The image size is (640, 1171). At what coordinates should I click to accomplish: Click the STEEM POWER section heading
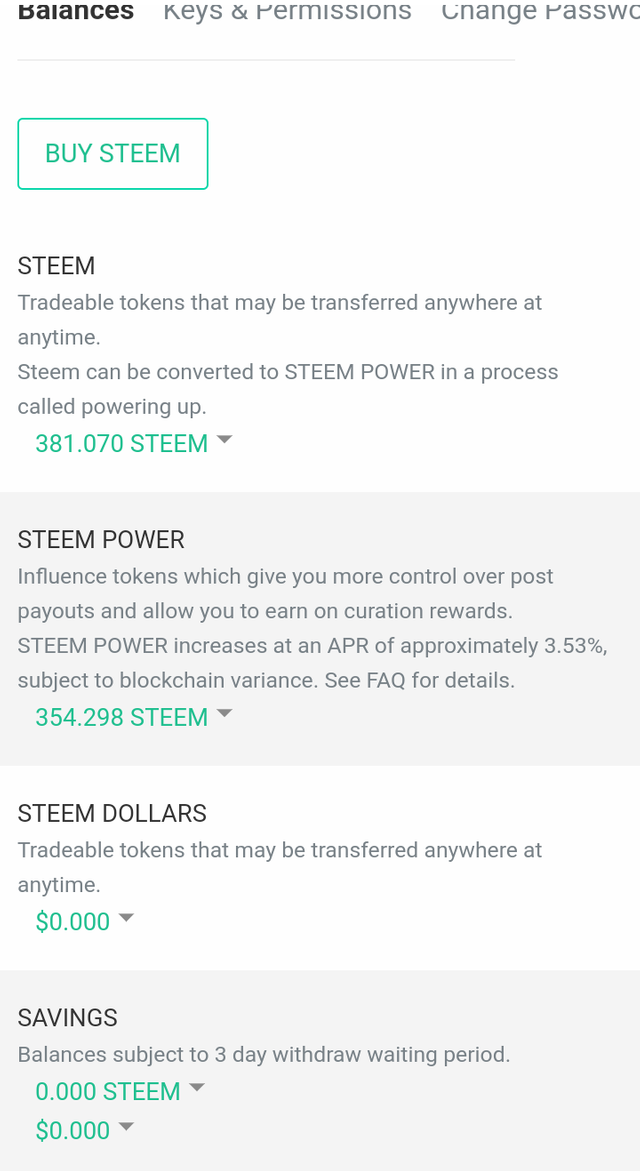(101, 540)
